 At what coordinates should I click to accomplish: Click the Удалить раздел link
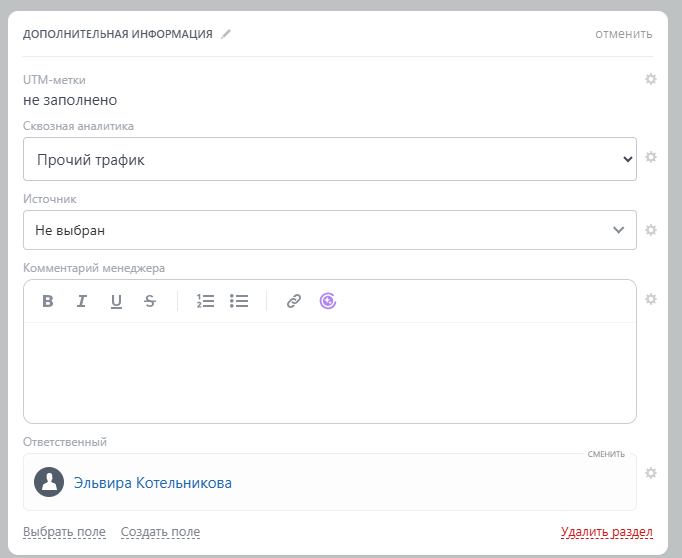coord(607,532)
